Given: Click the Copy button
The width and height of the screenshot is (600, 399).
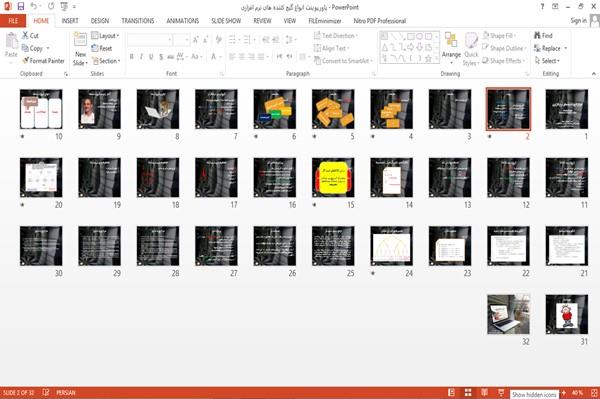Looking at the screenshot, I should [32, 48].
